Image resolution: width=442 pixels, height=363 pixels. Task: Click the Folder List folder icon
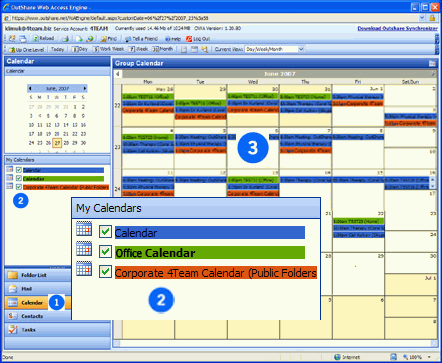pos(13,275)
